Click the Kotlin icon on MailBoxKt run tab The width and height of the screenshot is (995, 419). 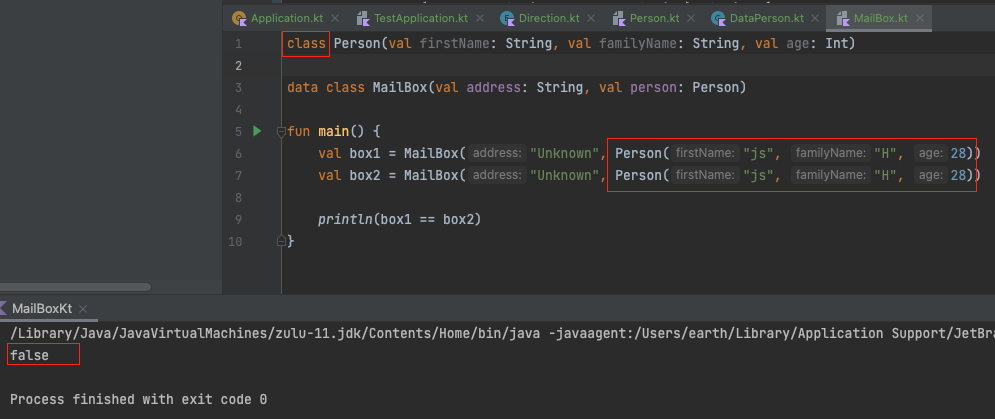(3, 309)
